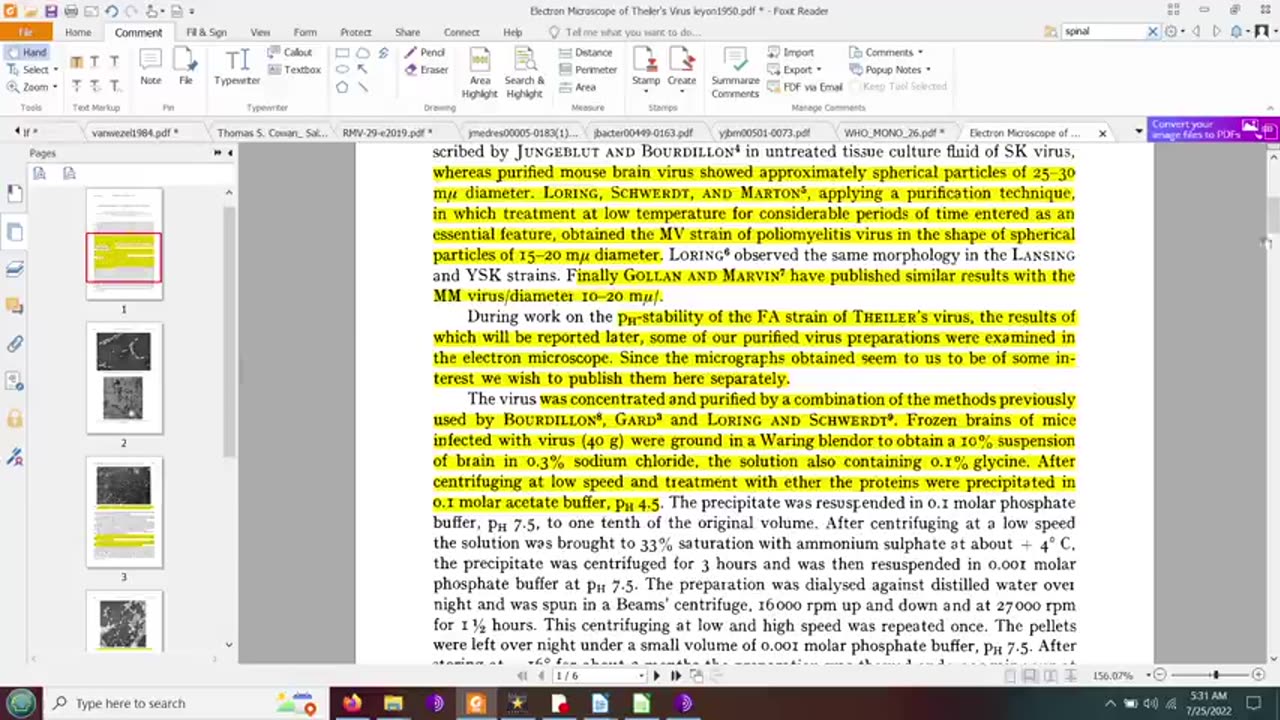Viewport: 1280px width, 720px height.
Task: Switch to the vanwezel1984.pdf document tab
Action: click(x=134, y=132)
